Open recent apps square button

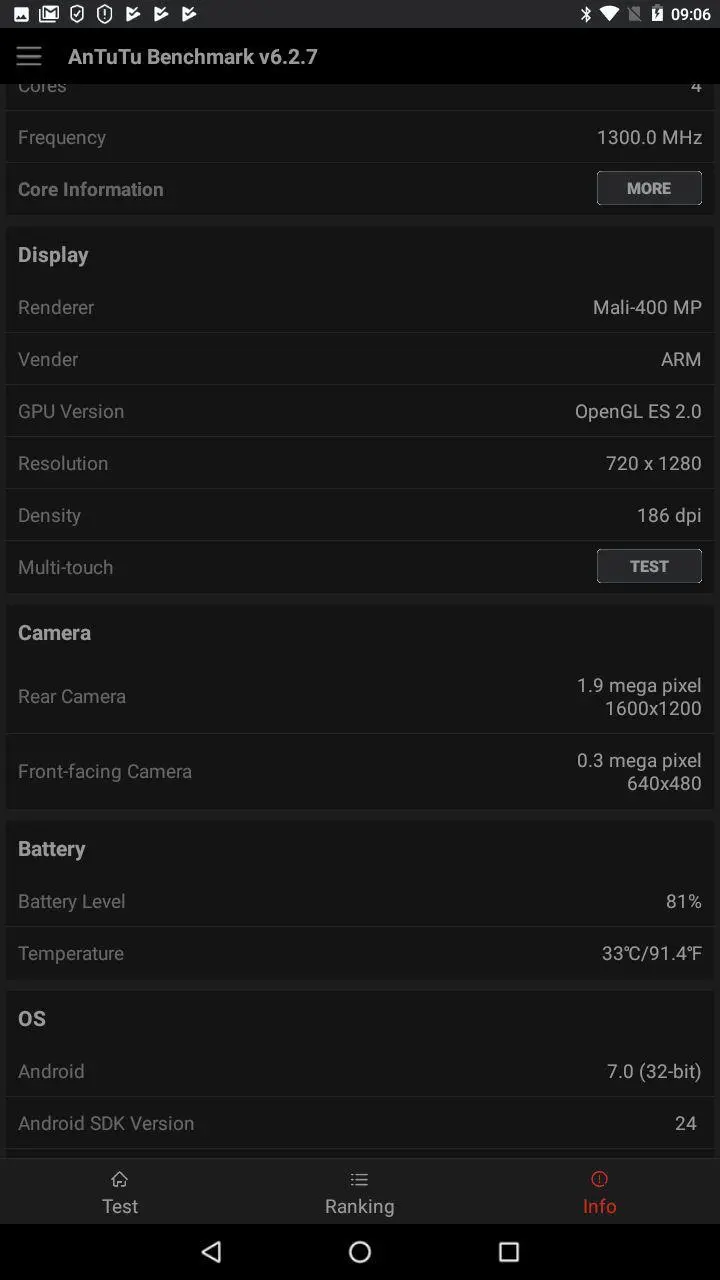click(x=509, y=1251)
